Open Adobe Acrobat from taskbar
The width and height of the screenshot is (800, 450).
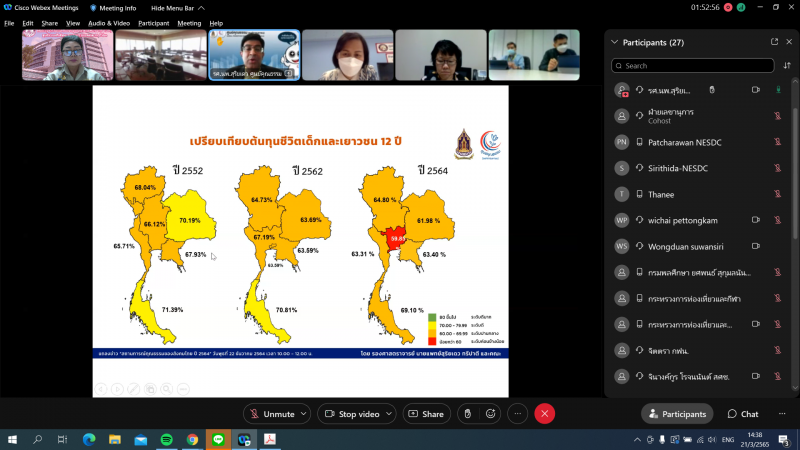click(270, 439)
